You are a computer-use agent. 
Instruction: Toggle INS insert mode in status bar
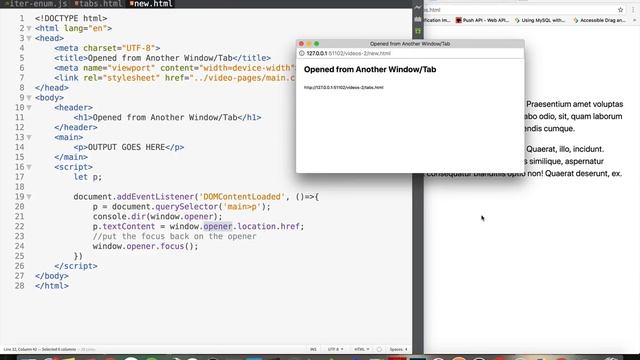(x=313, y=349)
